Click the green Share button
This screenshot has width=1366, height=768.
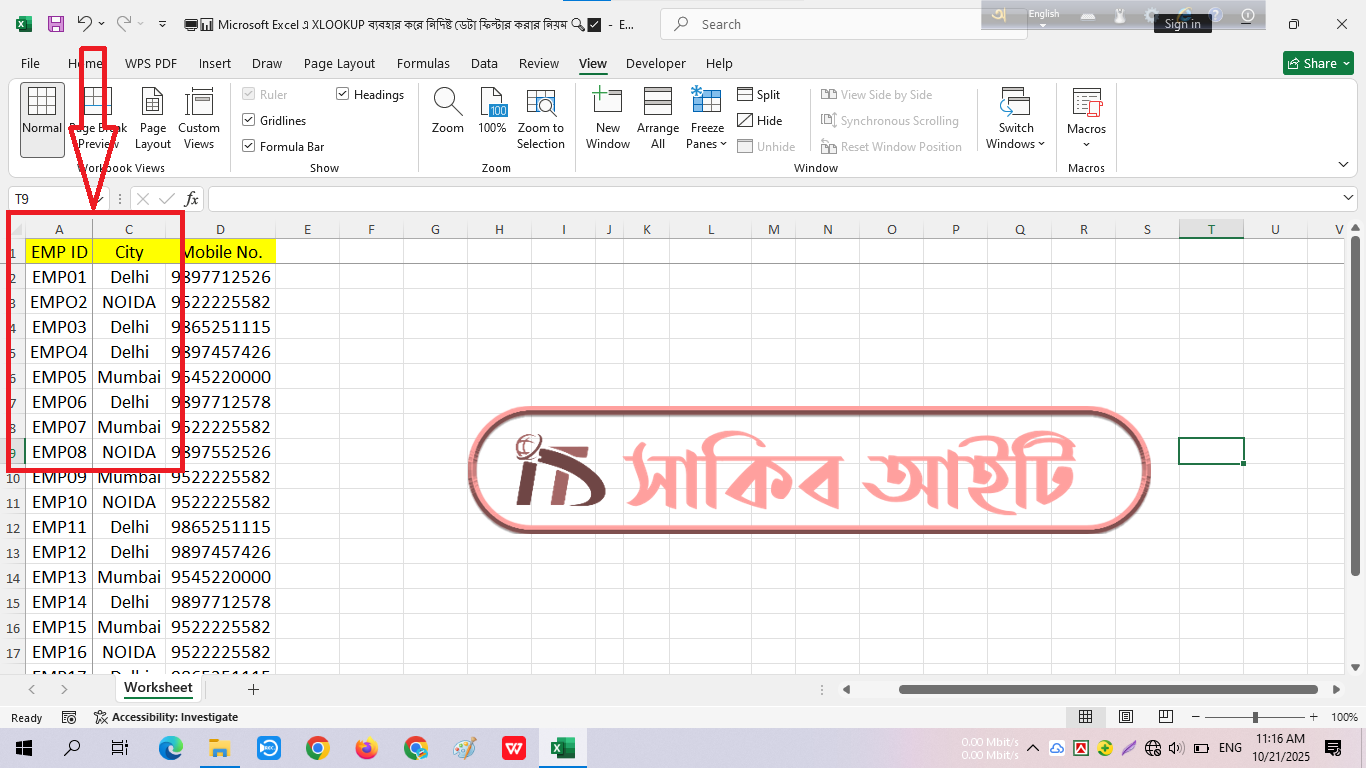tap(1318, 63)
